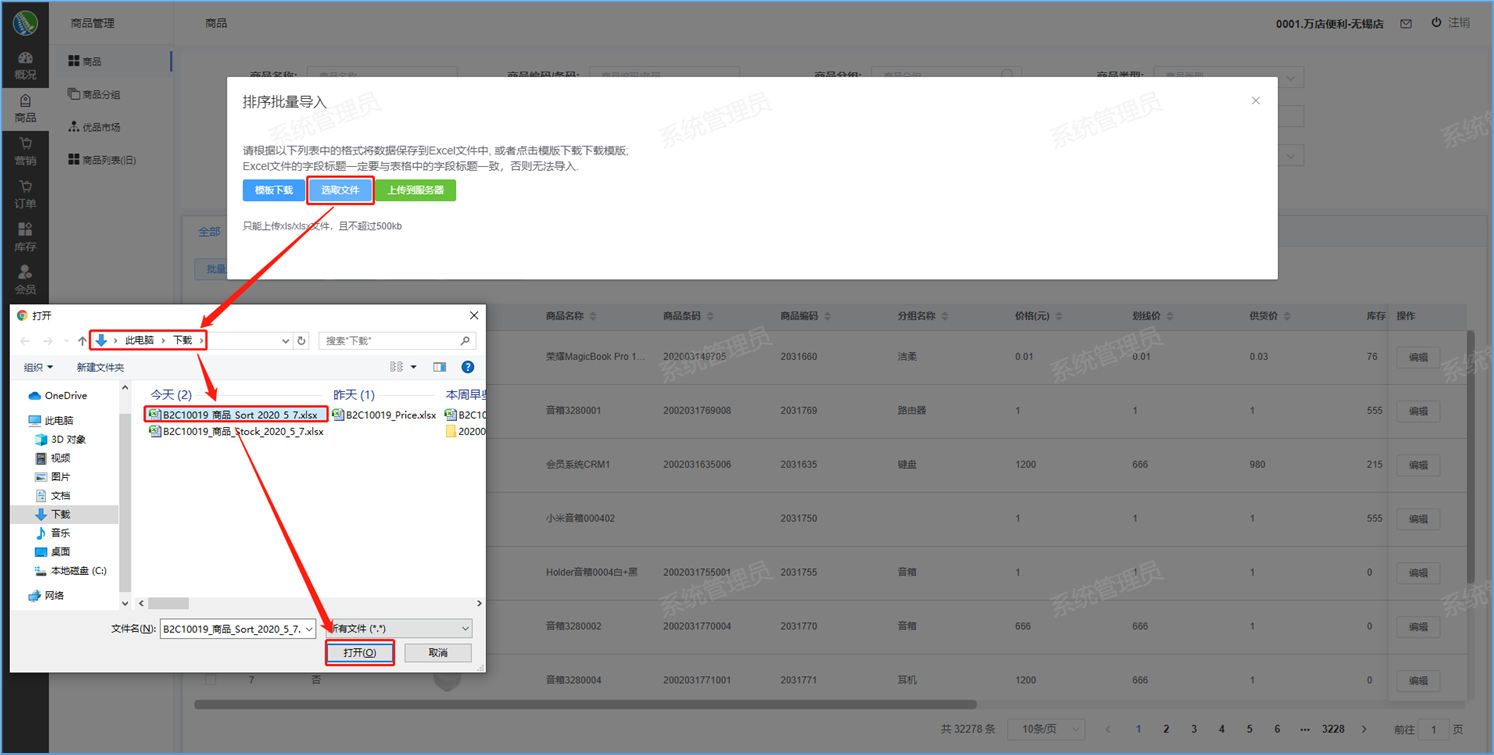Click 新建文件夹 in file dialog toolbar
The height and width of the screenshot is (755, 1494).
point(101,367)
